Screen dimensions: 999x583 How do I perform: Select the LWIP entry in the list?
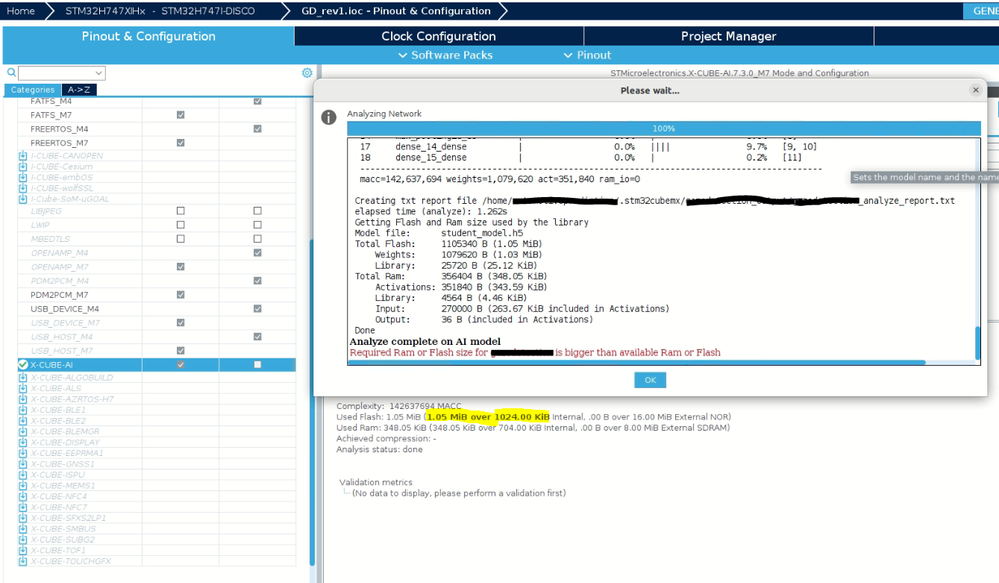point(40,224)
